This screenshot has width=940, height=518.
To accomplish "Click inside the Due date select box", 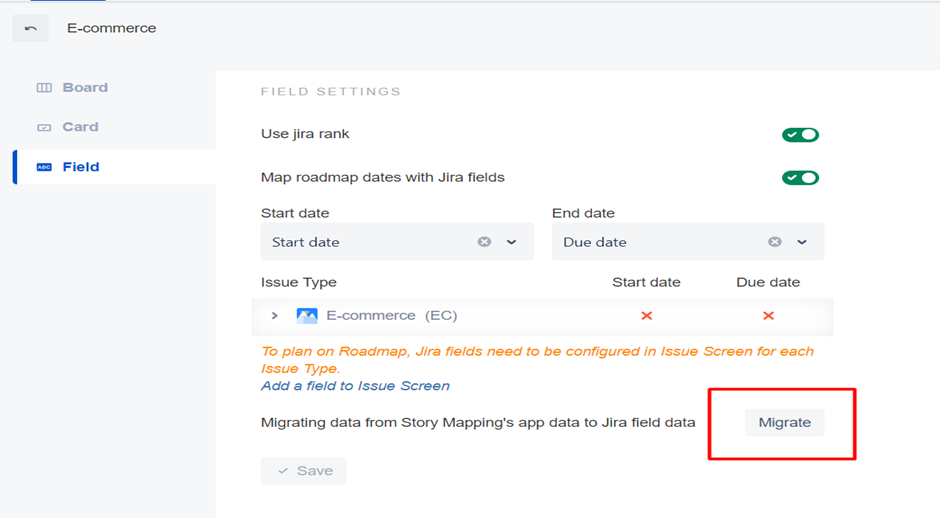I will click(x=650, y=242).
